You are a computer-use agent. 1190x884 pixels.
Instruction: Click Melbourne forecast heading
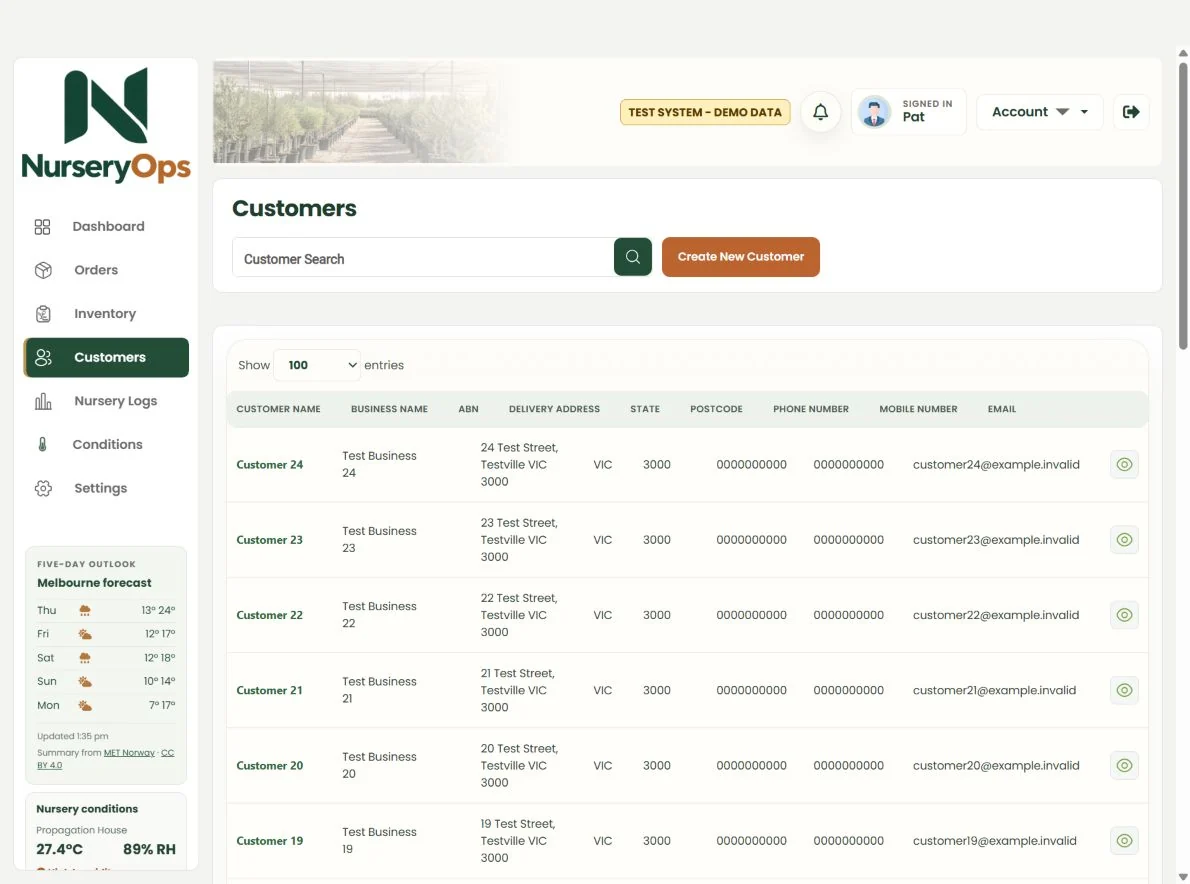(x=94, y=583)
